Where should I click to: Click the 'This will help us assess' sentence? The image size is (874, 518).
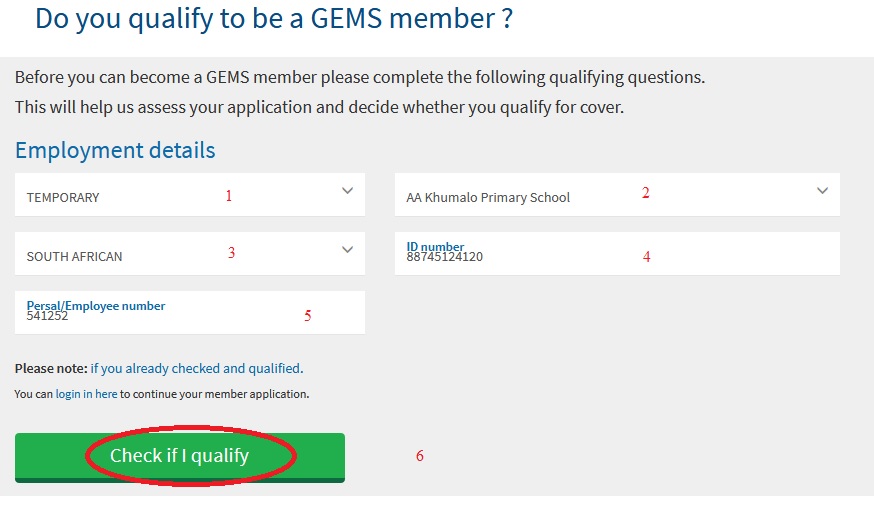[319, 107]
